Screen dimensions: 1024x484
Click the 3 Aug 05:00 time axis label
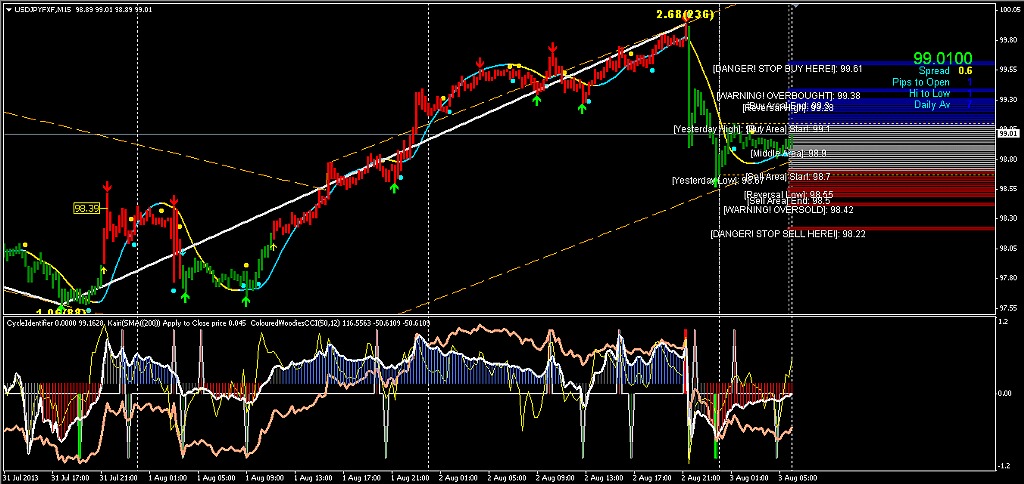tap(799, 477)
